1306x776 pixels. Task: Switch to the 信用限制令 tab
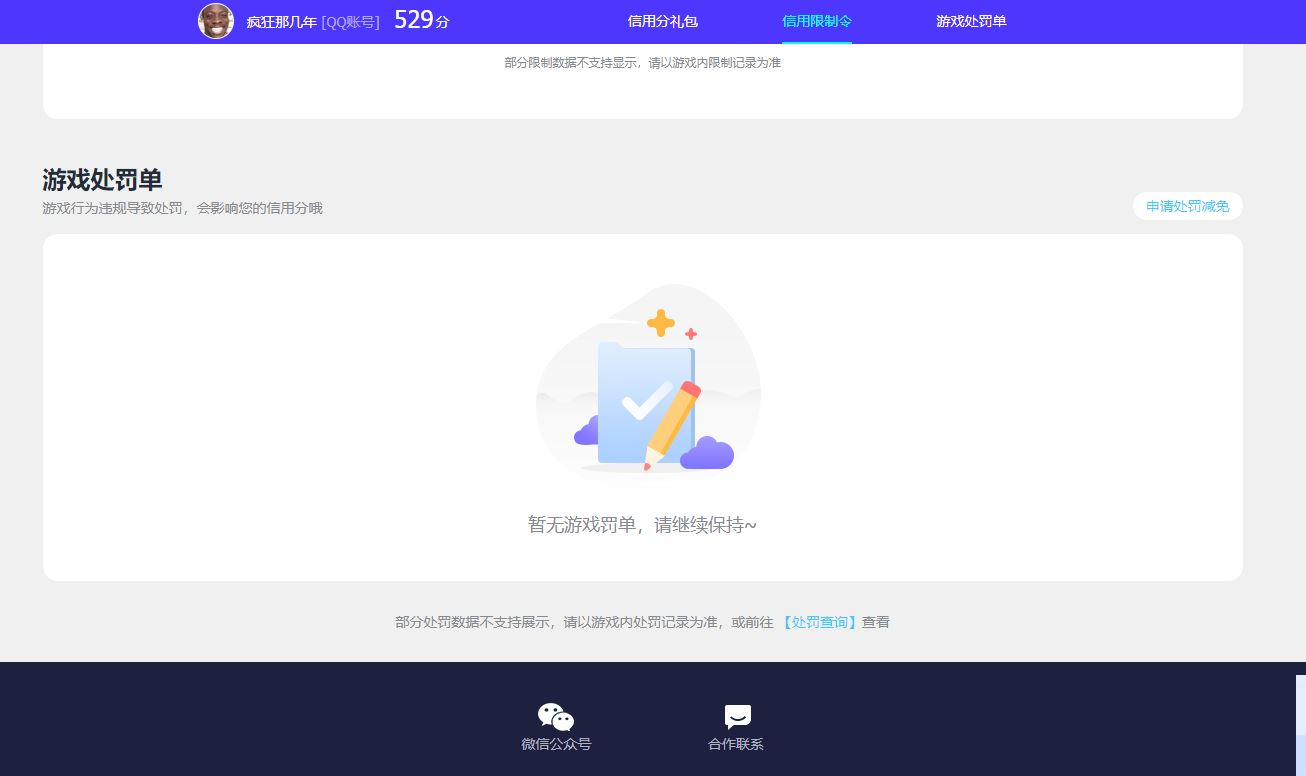pos(816,21)
